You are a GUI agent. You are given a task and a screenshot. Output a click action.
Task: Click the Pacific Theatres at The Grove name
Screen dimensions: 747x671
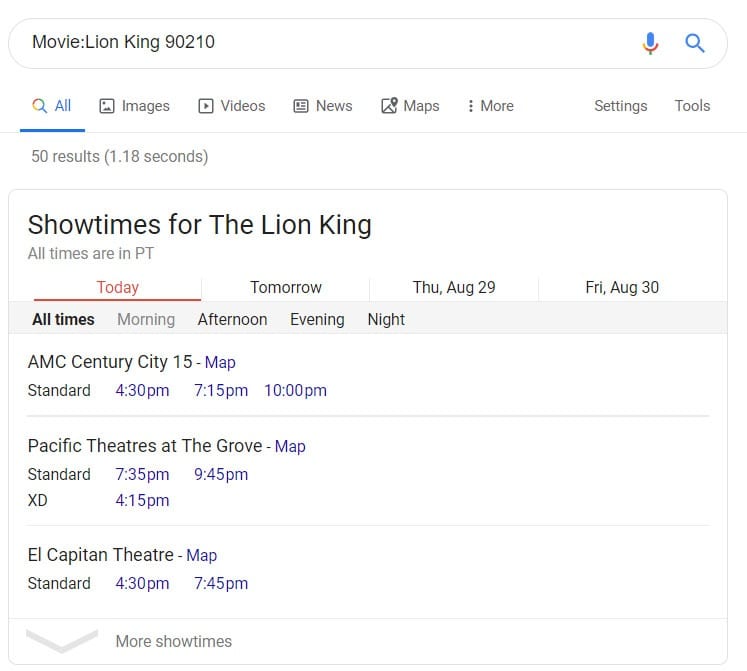click(145, 446)
